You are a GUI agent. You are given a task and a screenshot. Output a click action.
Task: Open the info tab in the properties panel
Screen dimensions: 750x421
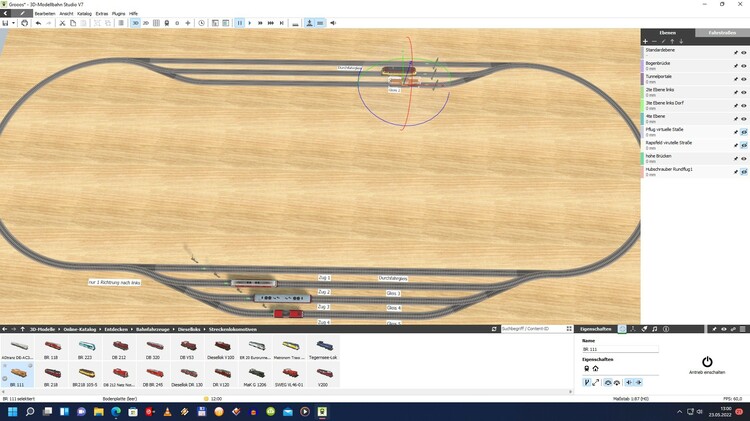(666, 329)
